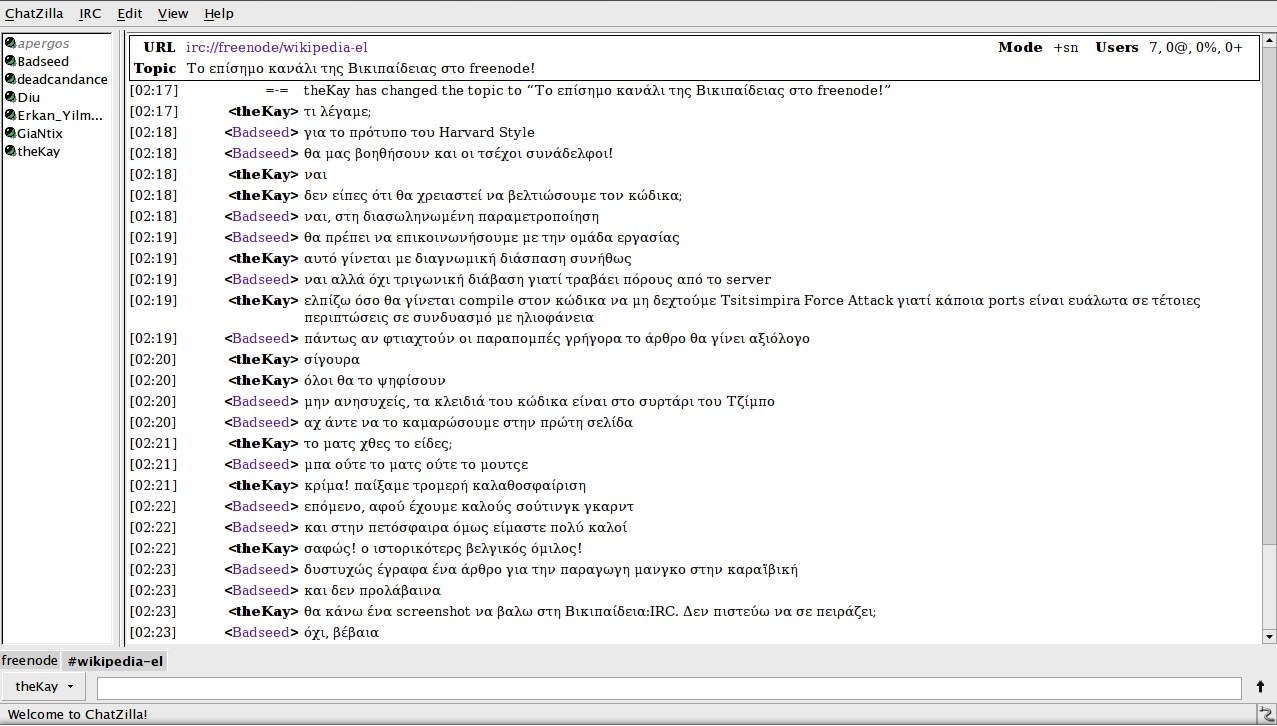Open the Help menu

[218, 13]
